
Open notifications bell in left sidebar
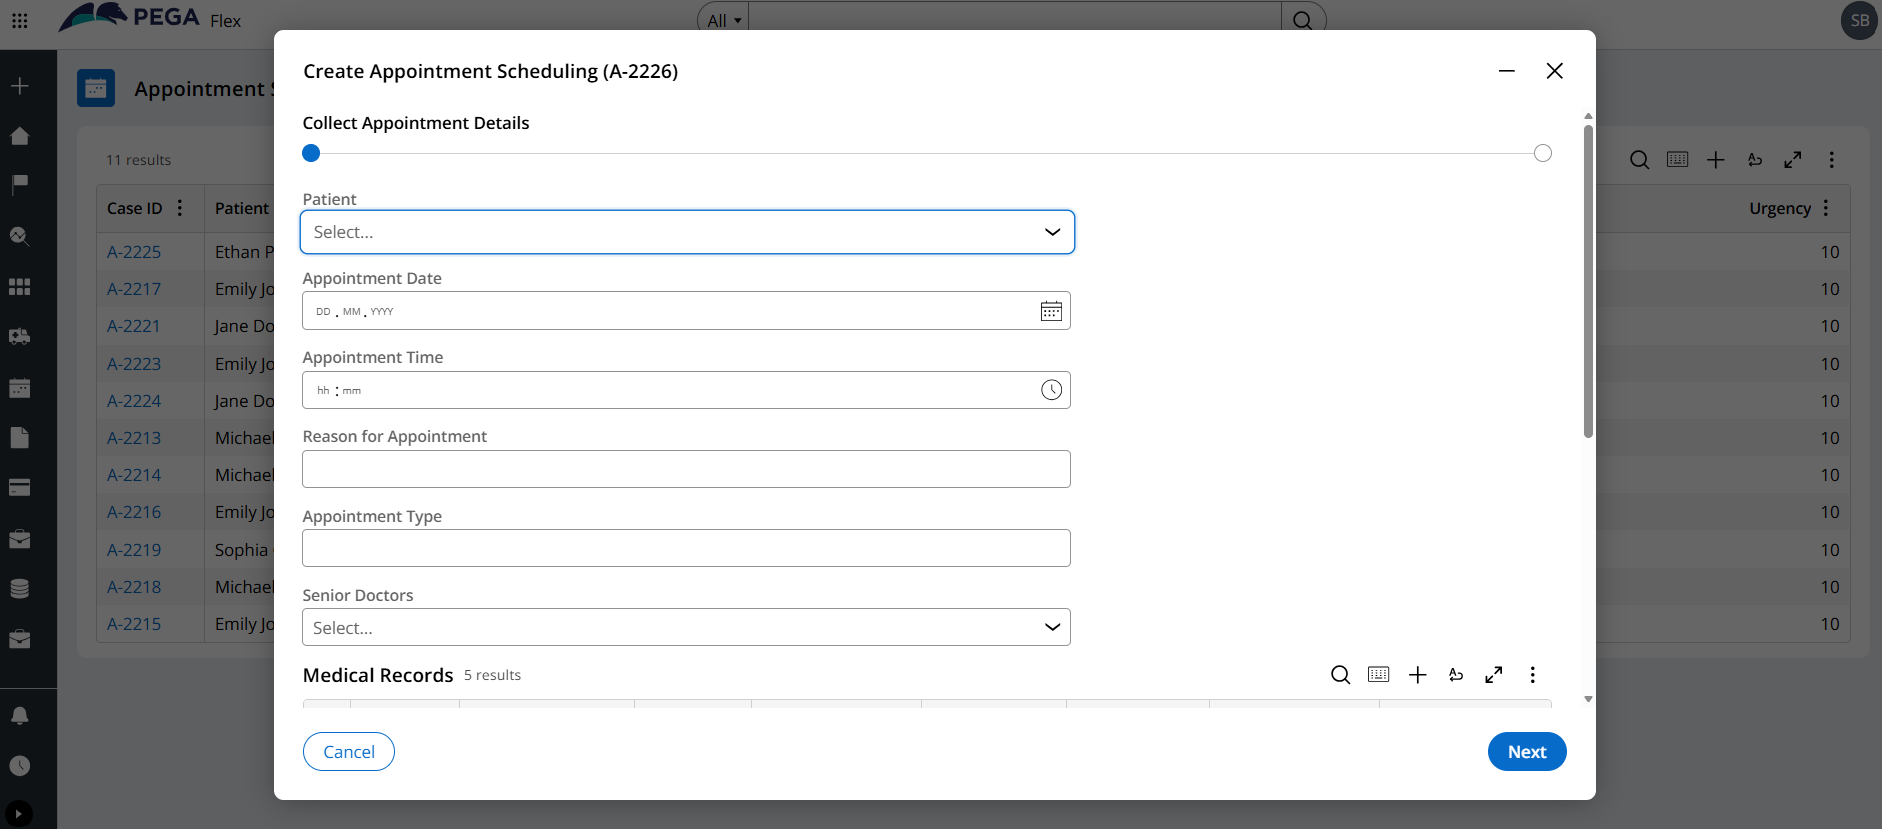coord(19,716)
